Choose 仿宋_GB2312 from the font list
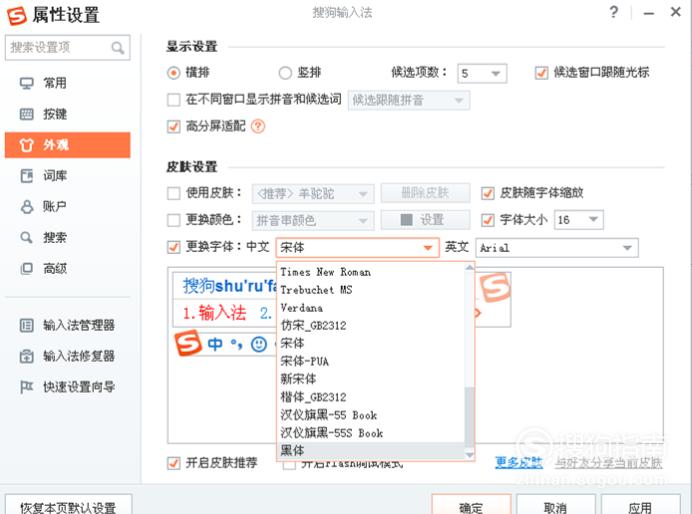692x514 pixels. click(371, 326)
